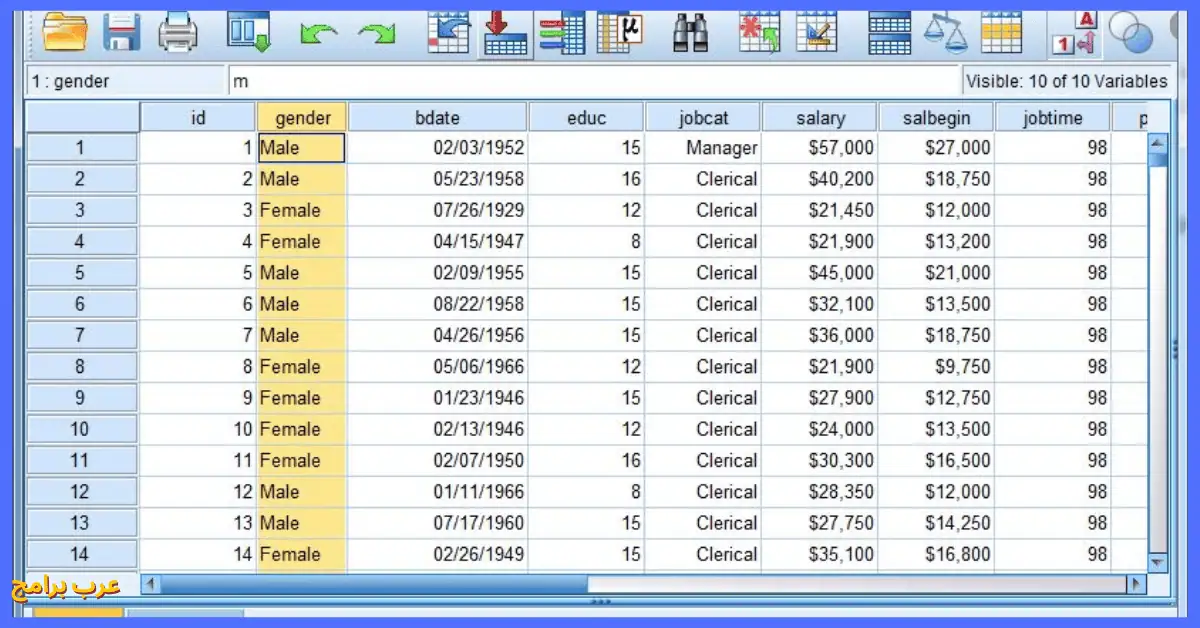Open the Variables info icon

tap(562, 34)
